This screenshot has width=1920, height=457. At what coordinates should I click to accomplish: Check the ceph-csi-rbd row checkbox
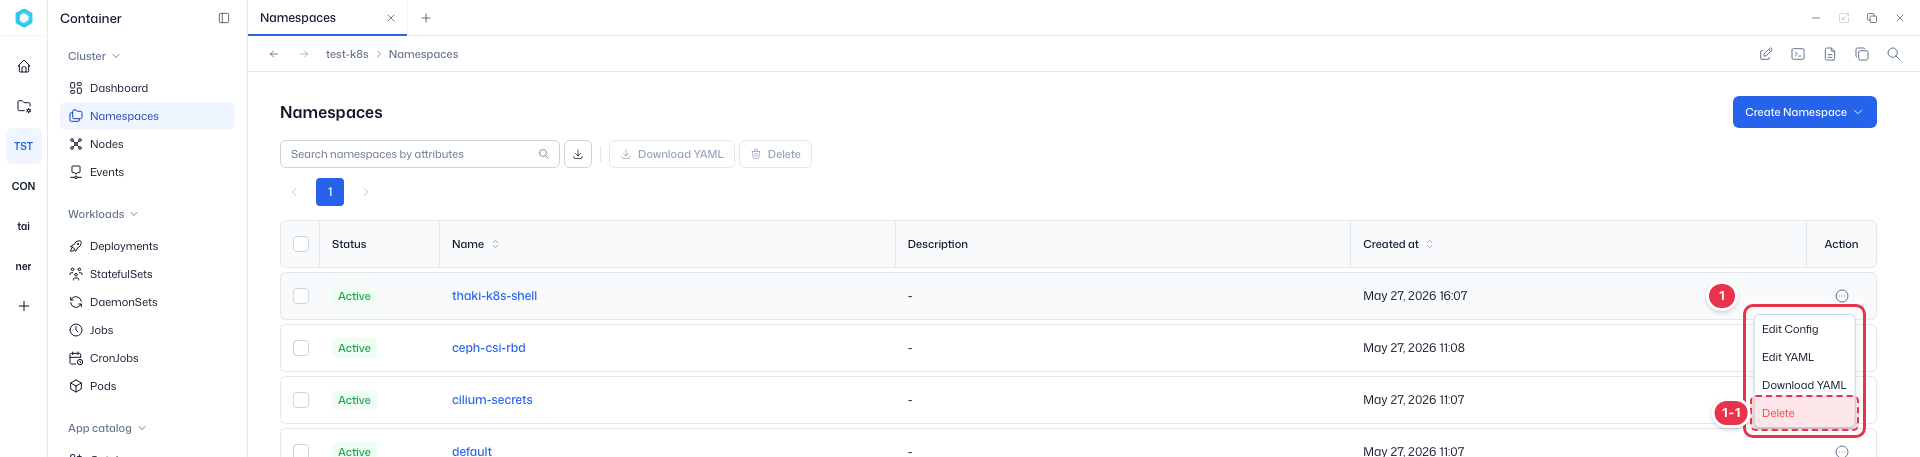pyautogui.click(x=301, y=348)
